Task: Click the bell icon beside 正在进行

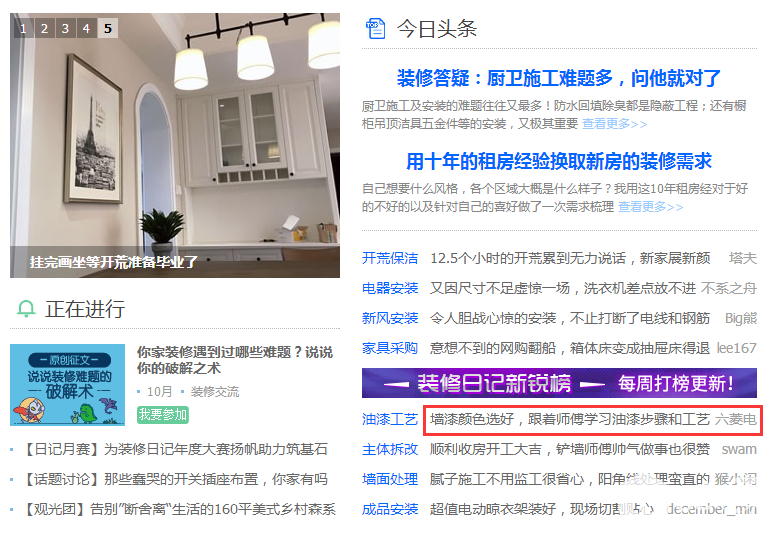Action: click(26, 309)
